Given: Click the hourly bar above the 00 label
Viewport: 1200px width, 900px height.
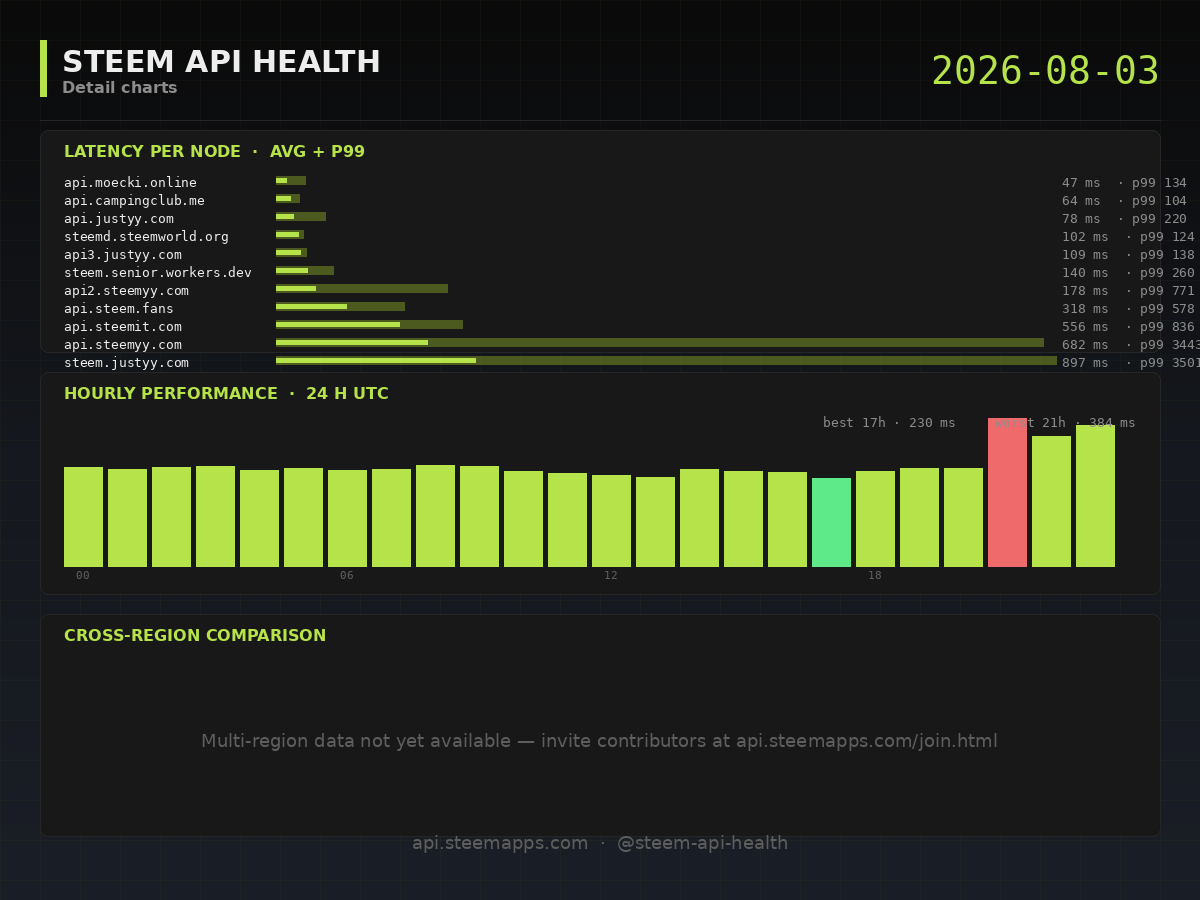Looking at the screenshot, I should coord(83,517).
